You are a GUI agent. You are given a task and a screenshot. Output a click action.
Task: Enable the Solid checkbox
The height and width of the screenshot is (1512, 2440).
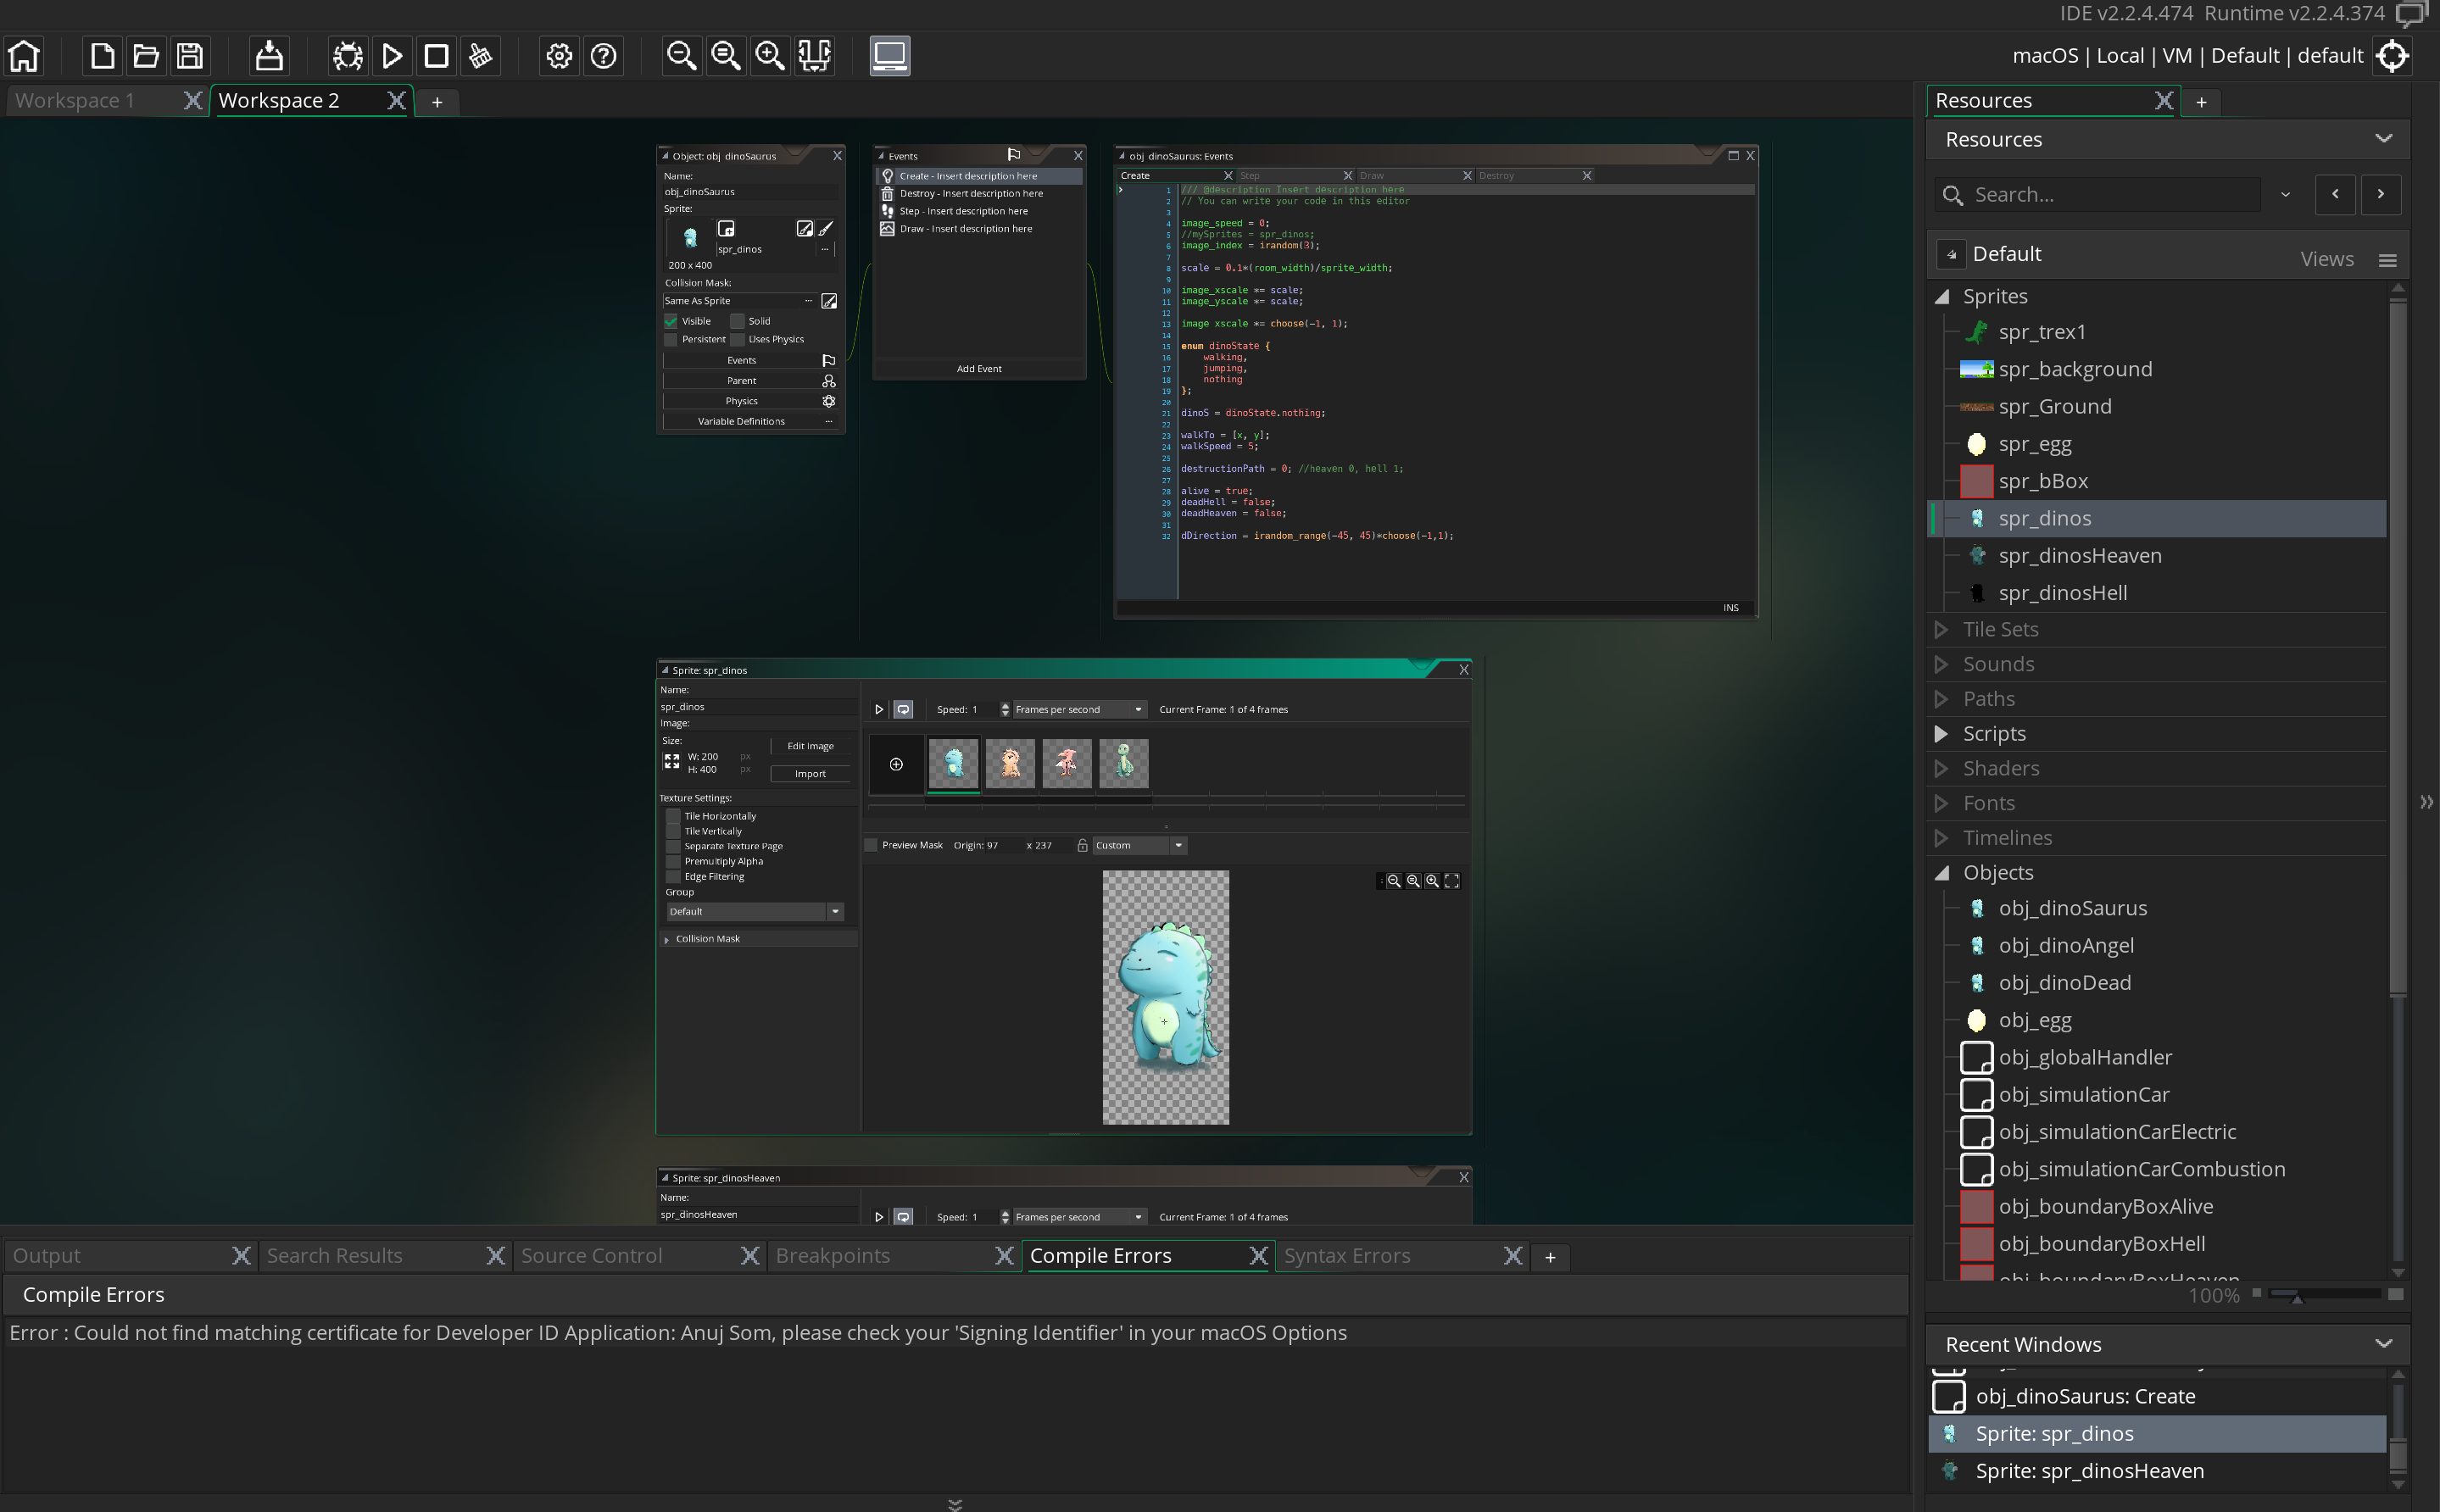tap(738, 321)
